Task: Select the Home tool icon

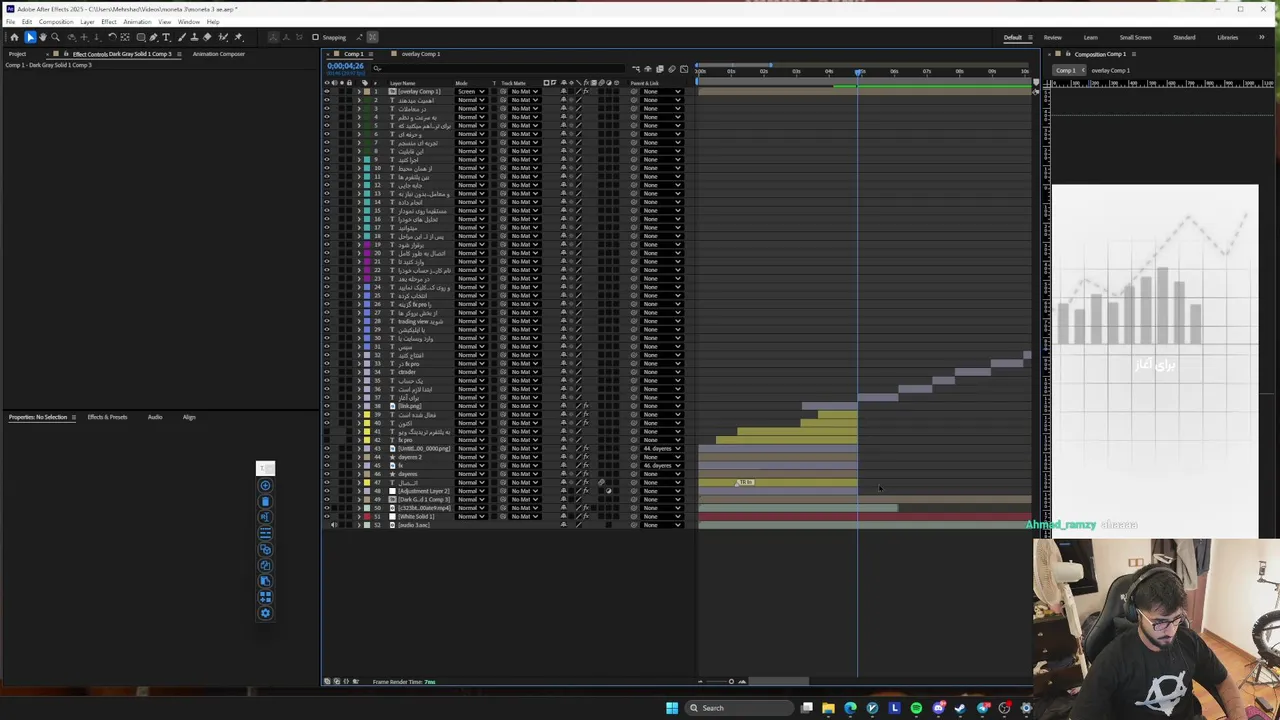Action: [x=14, y=37]
